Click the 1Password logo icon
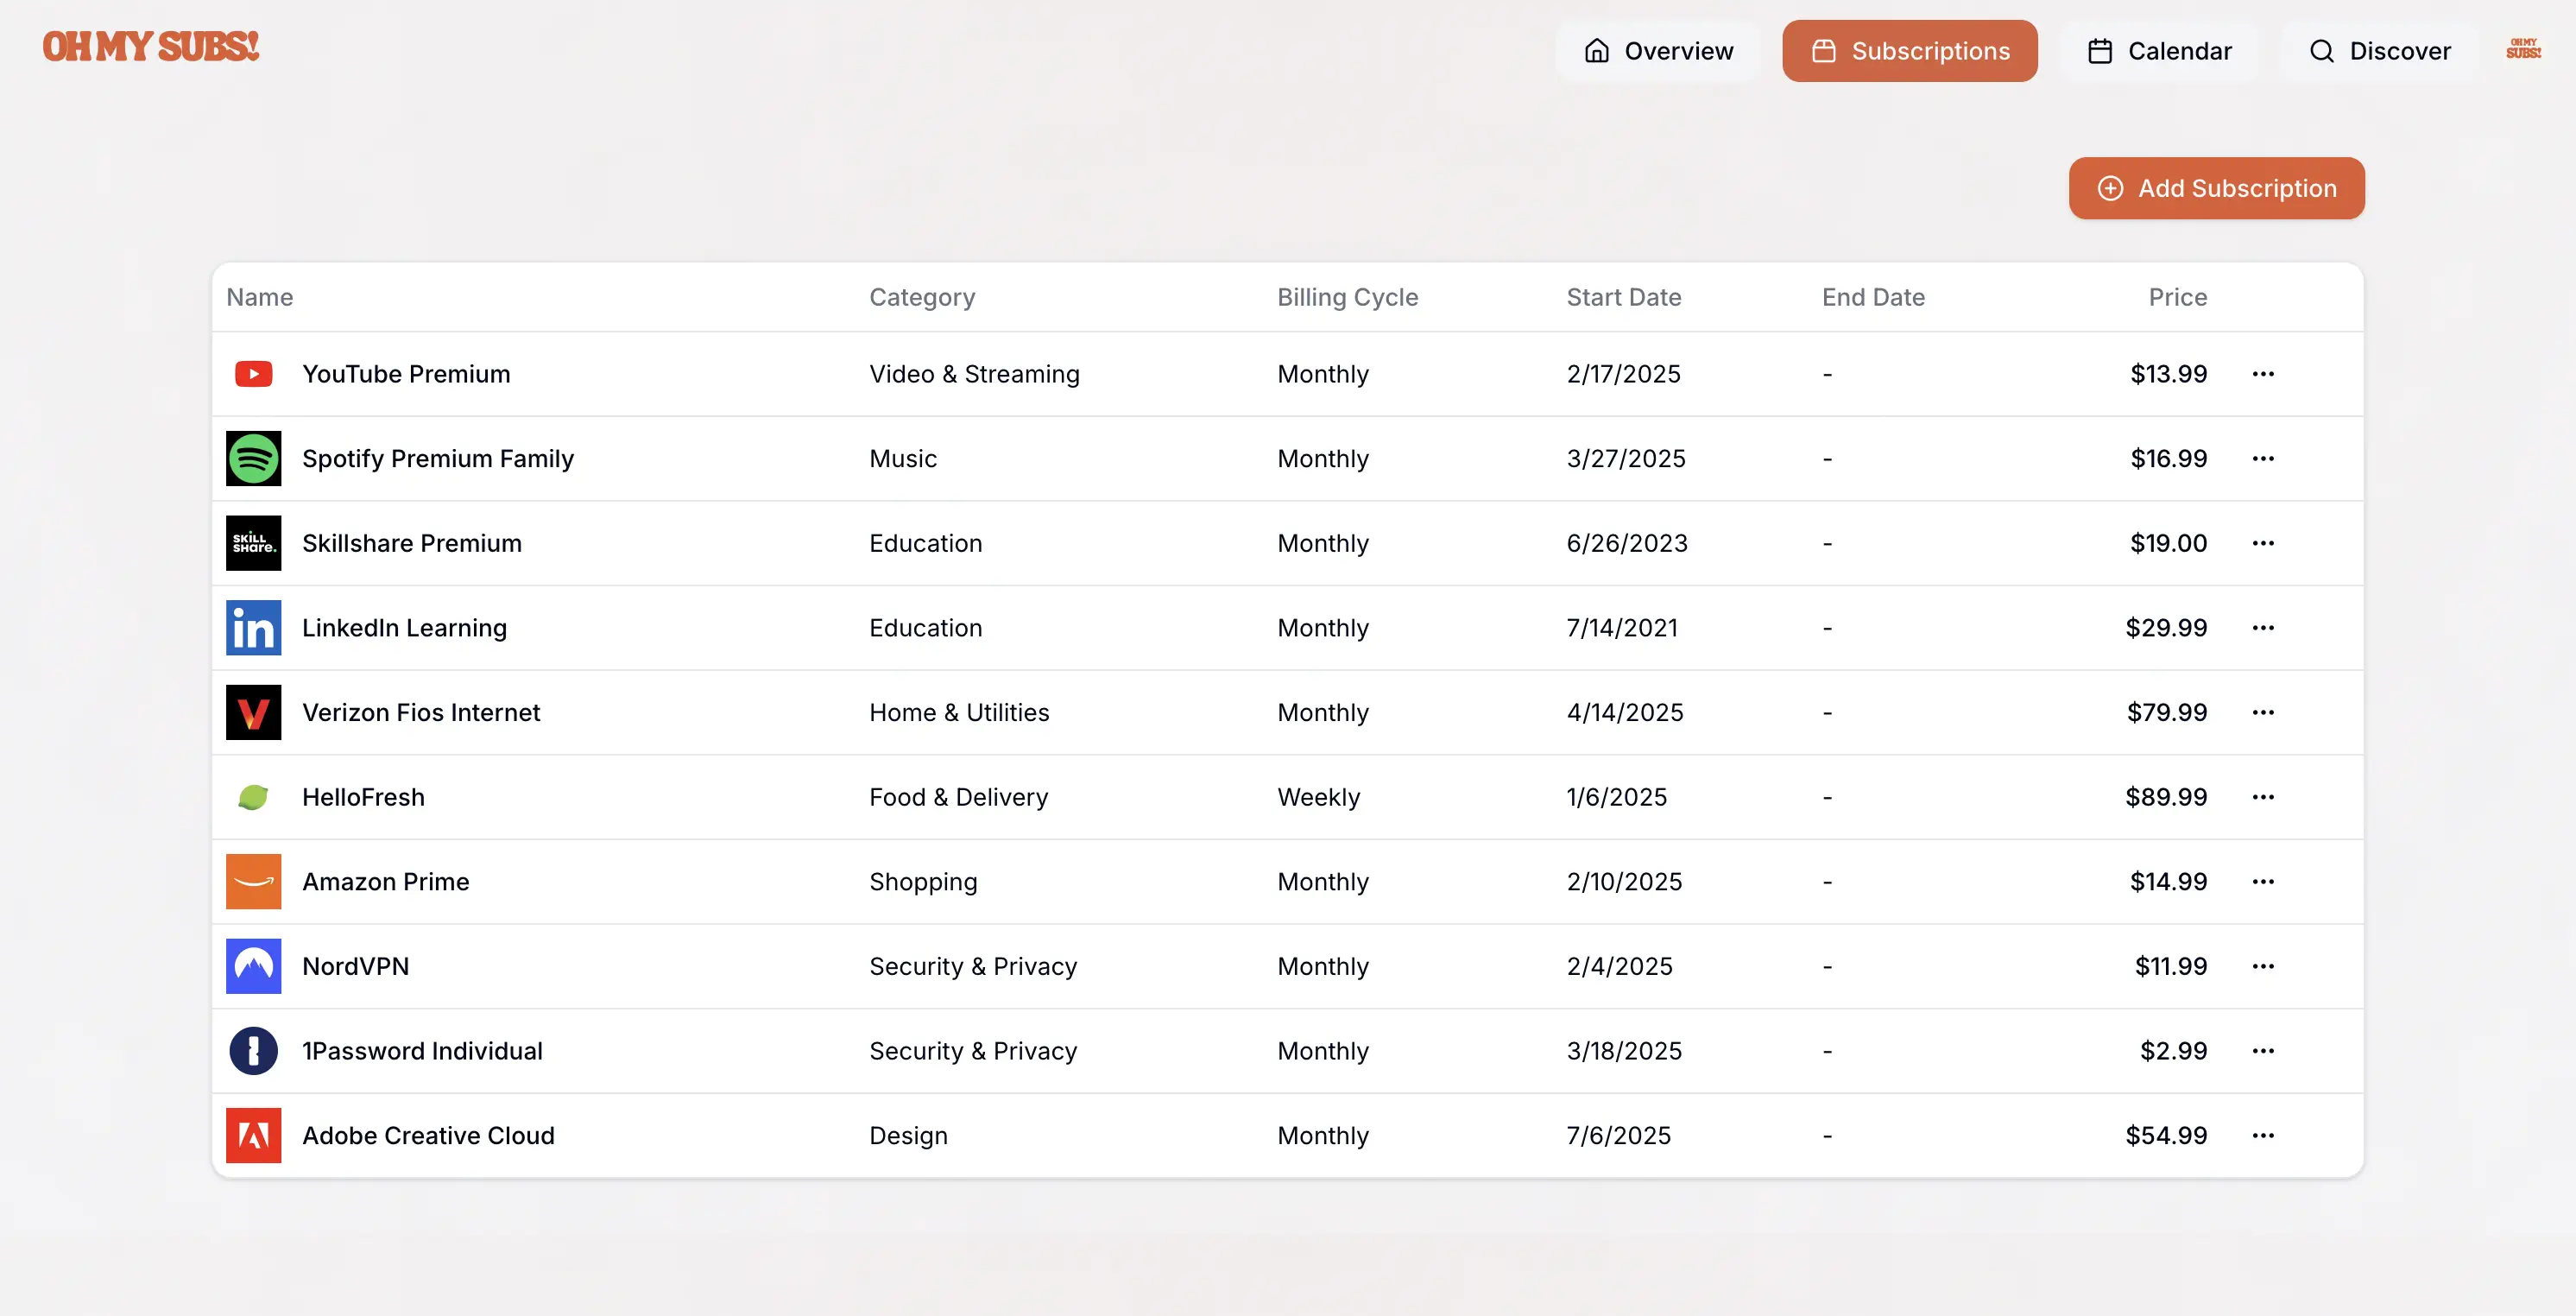This screenshot has width=2576, height=1316. (253, 1051)
